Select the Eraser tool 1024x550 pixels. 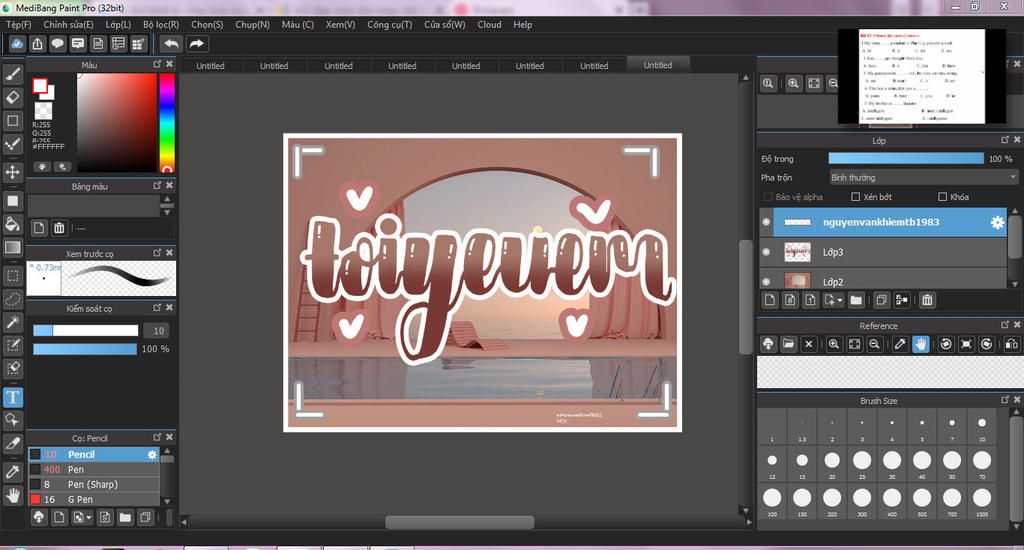click(x=12, y=97)
